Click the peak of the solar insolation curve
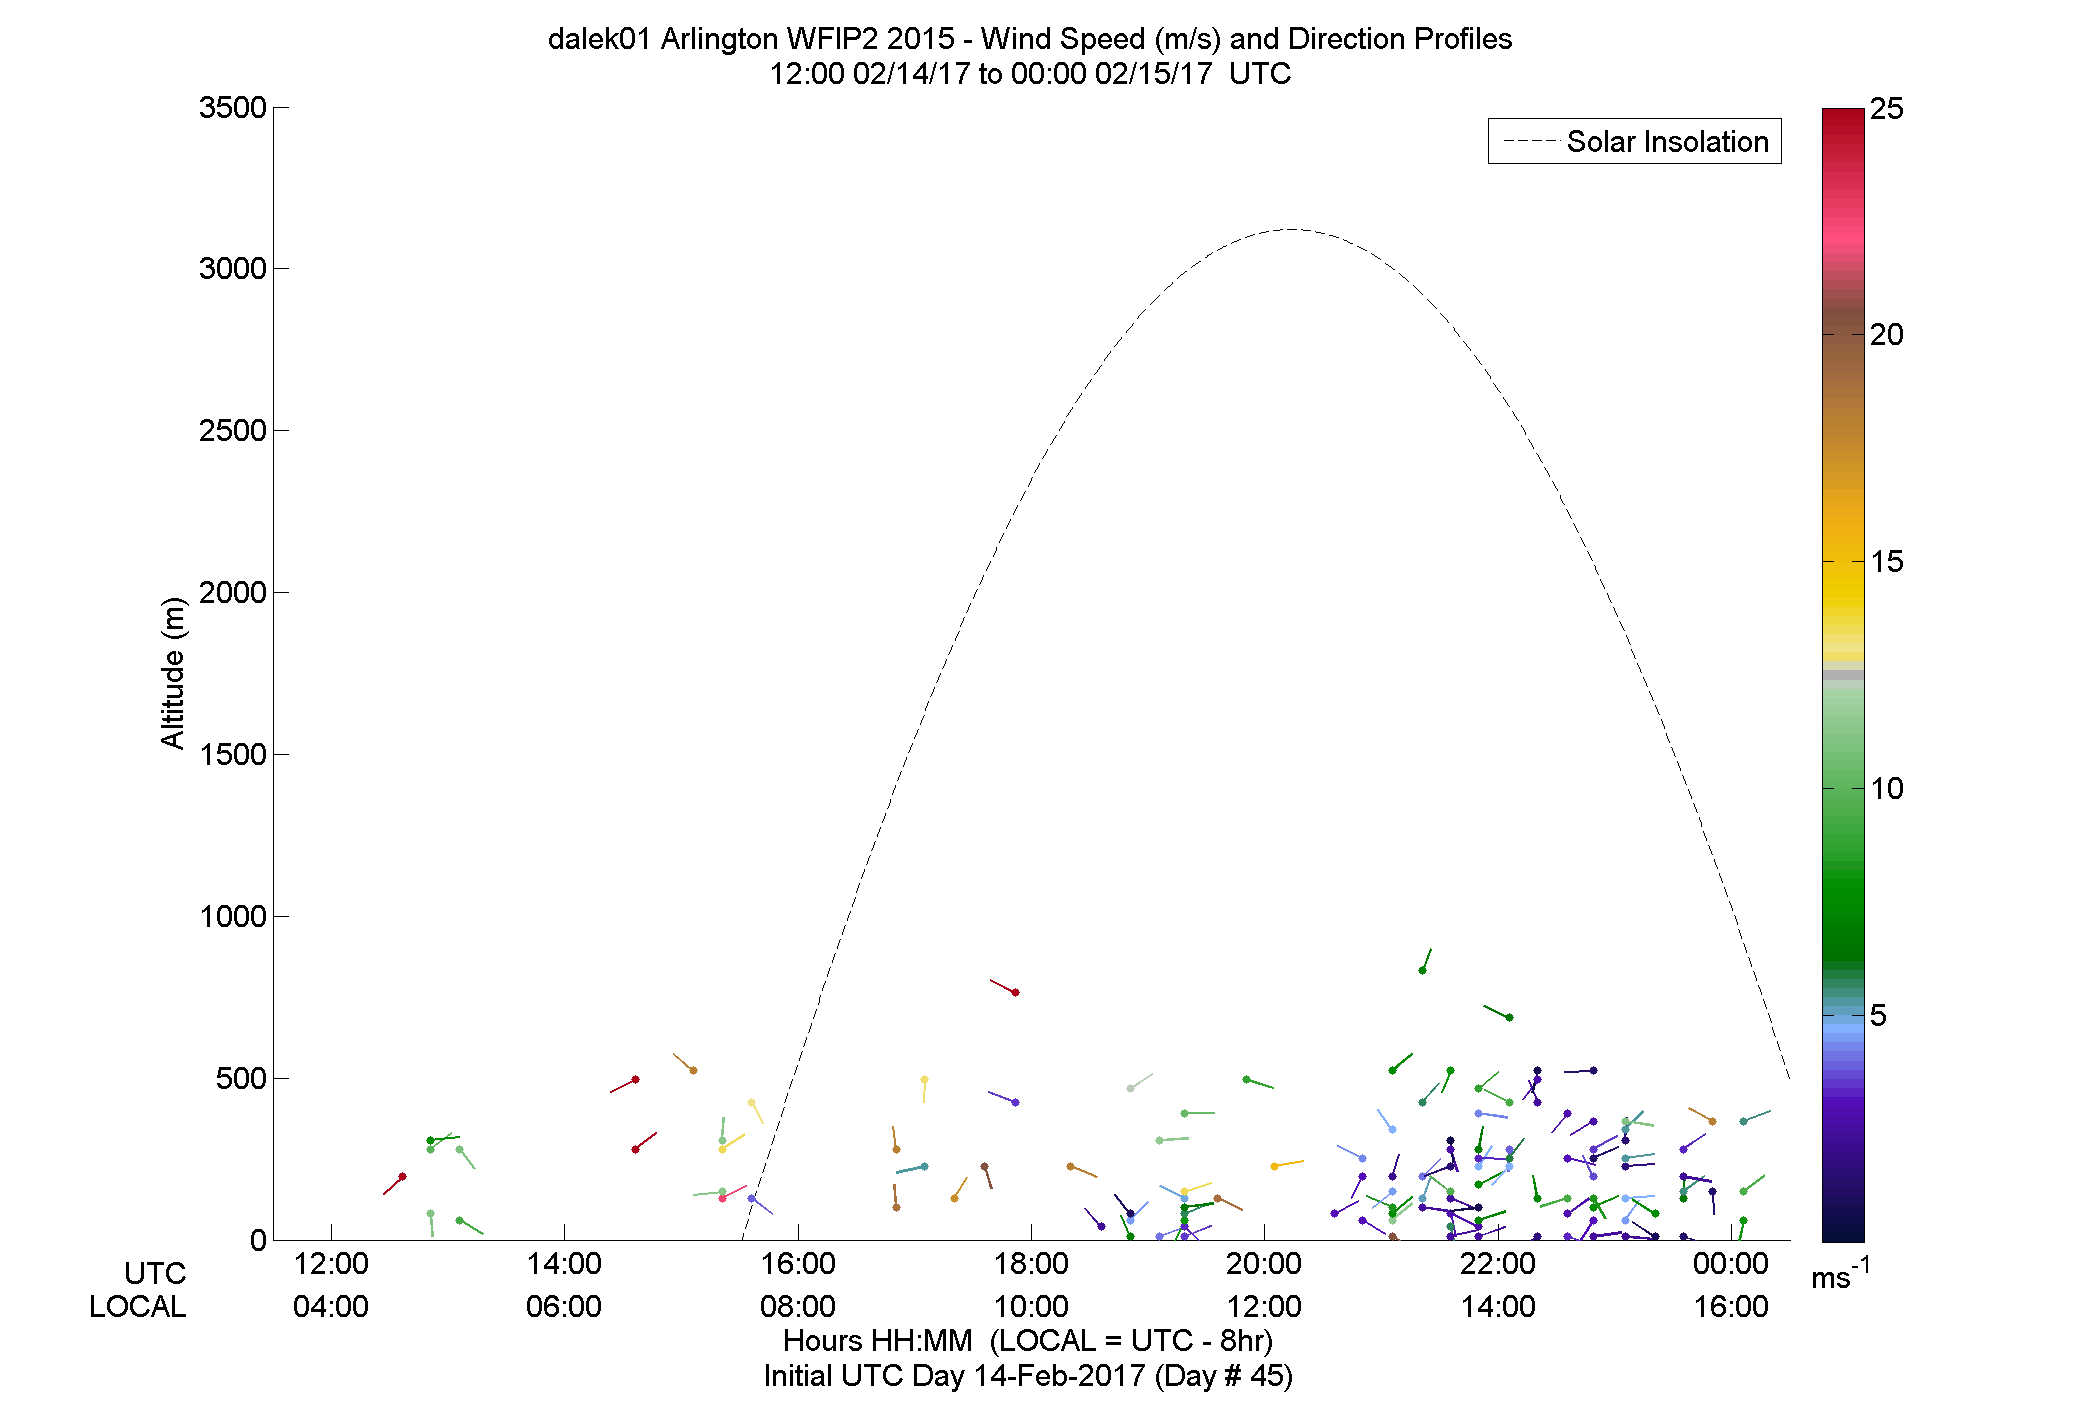 point(1292,229)
